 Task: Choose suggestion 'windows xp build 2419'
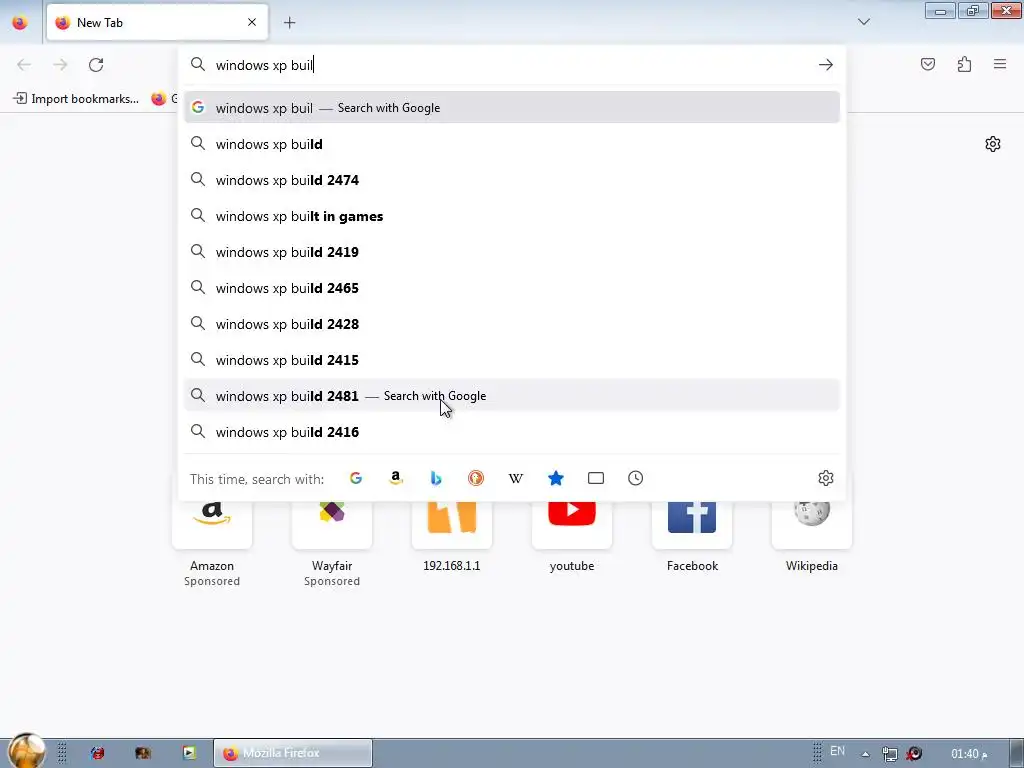click(x=512, y=252)
